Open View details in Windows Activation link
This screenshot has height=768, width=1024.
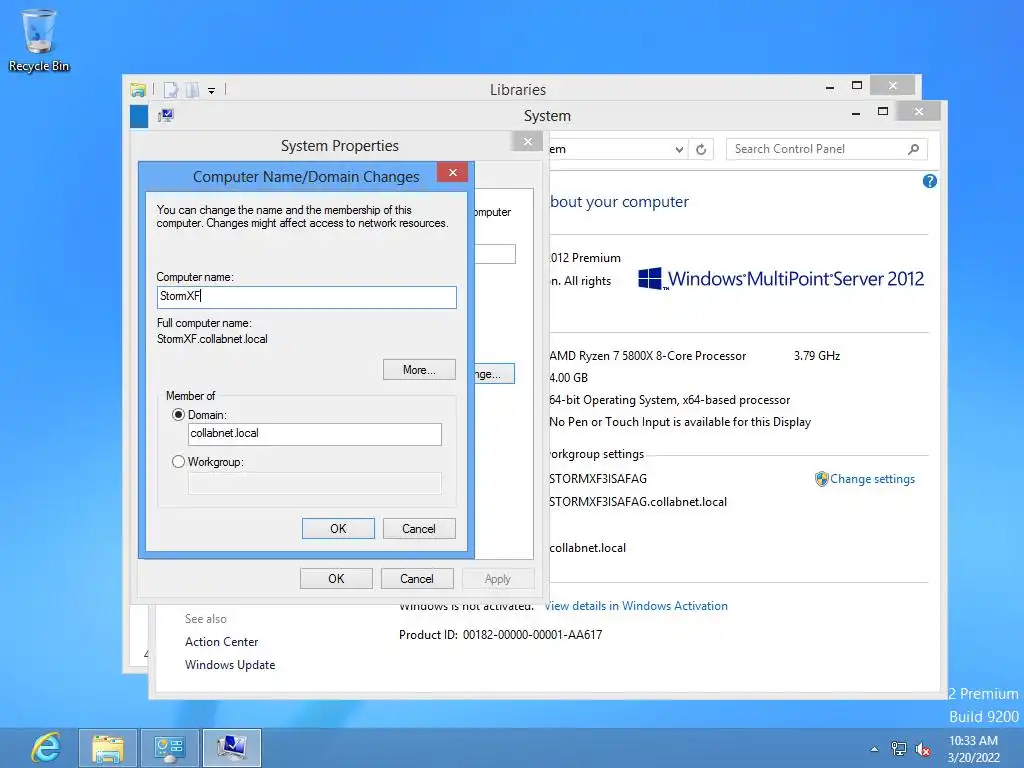[635, 605]
